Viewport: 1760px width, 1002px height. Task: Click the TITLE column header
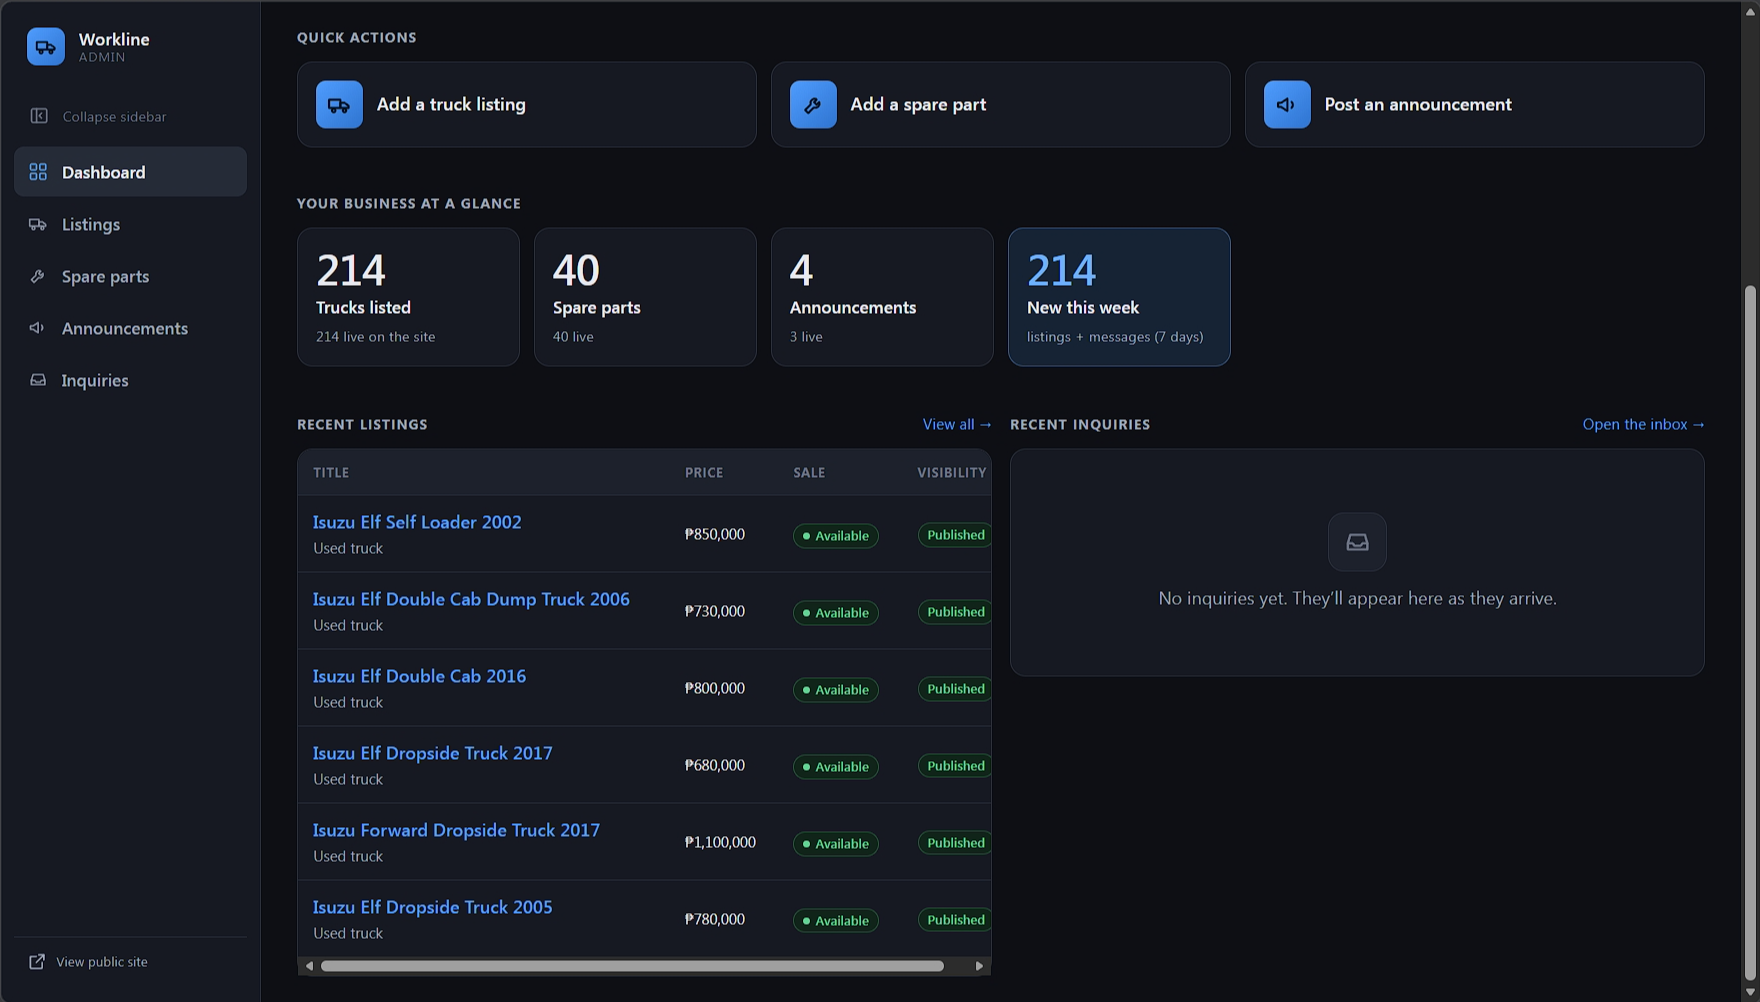pyautogui.click(x=331, y=473)
